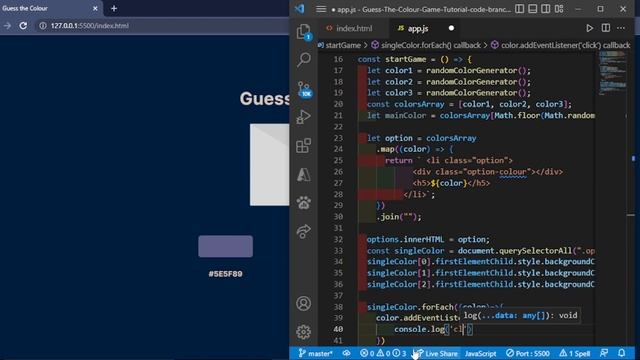Screen dimensions: 640x360
Task: Open a new browser tab
Action: 114,8
